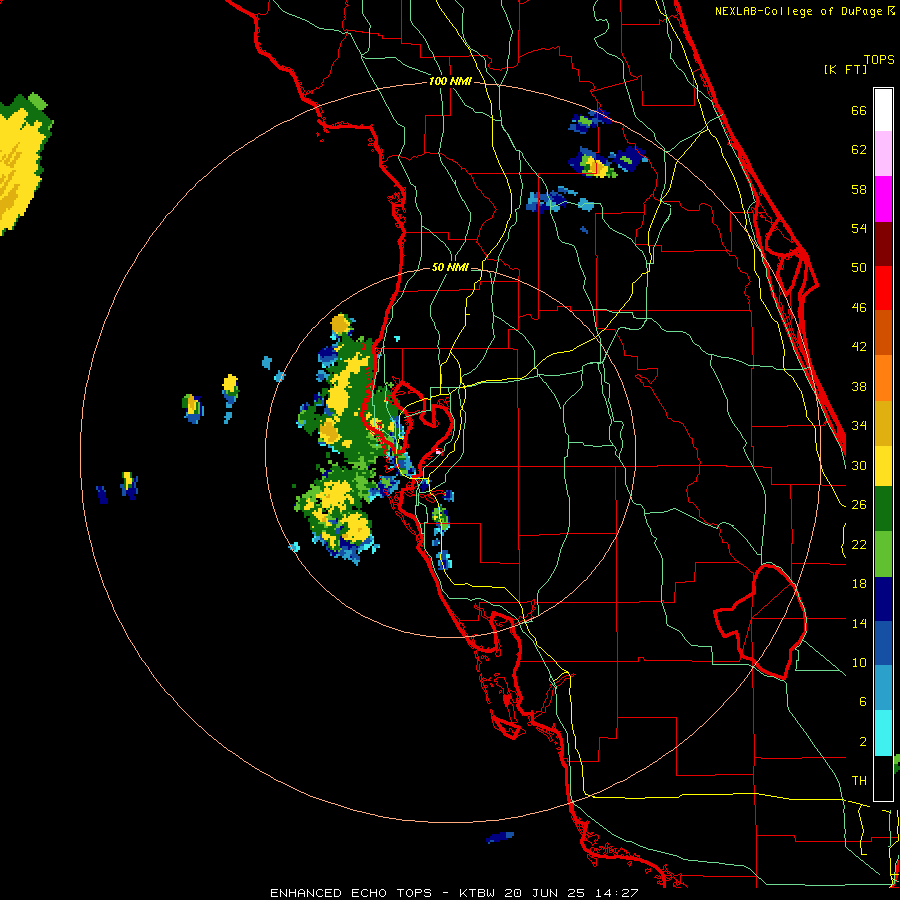900x900 pixels.
Task: Click the "20 JUN 25" date text
Action: tap(545, 893)
